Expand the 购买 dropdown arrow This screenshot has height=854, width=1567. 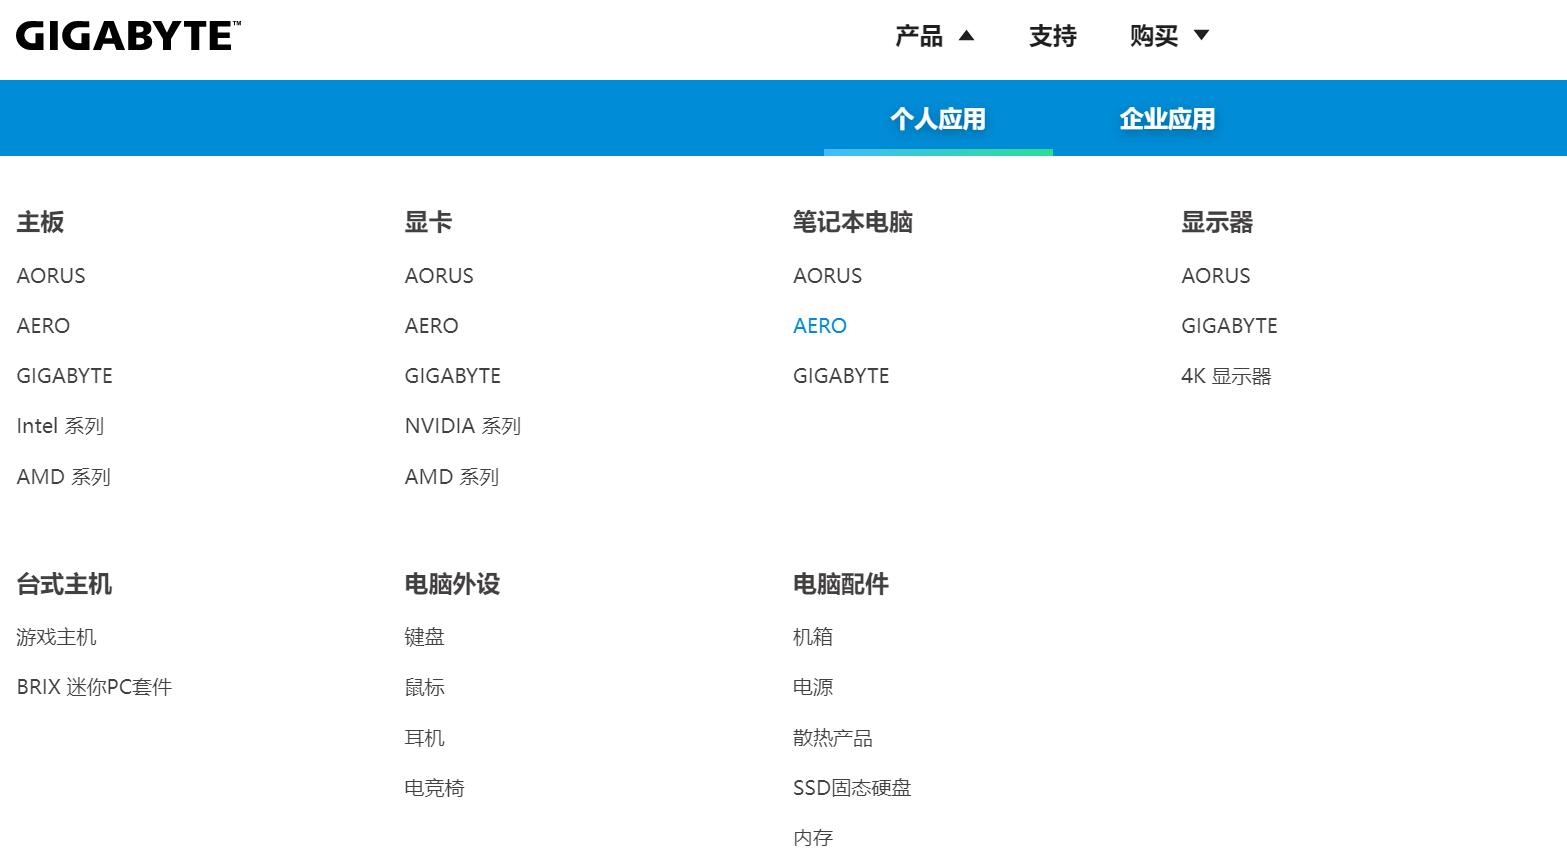click(1199, 34)
